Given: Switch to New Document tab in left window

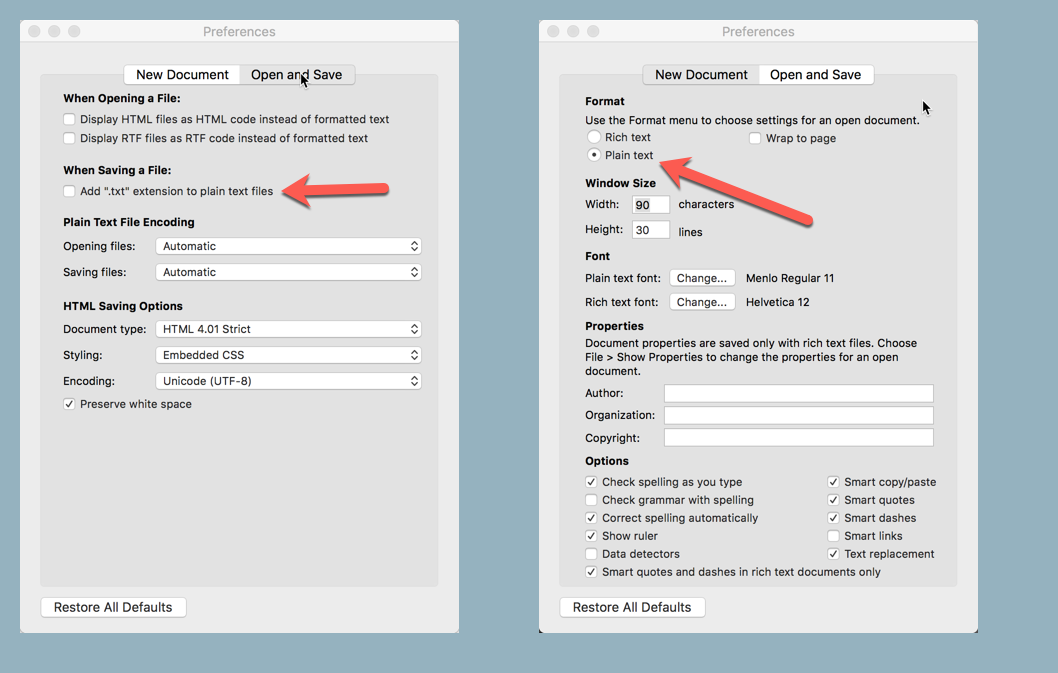Looking at the screenshot, I should click(x=183, y=75).
